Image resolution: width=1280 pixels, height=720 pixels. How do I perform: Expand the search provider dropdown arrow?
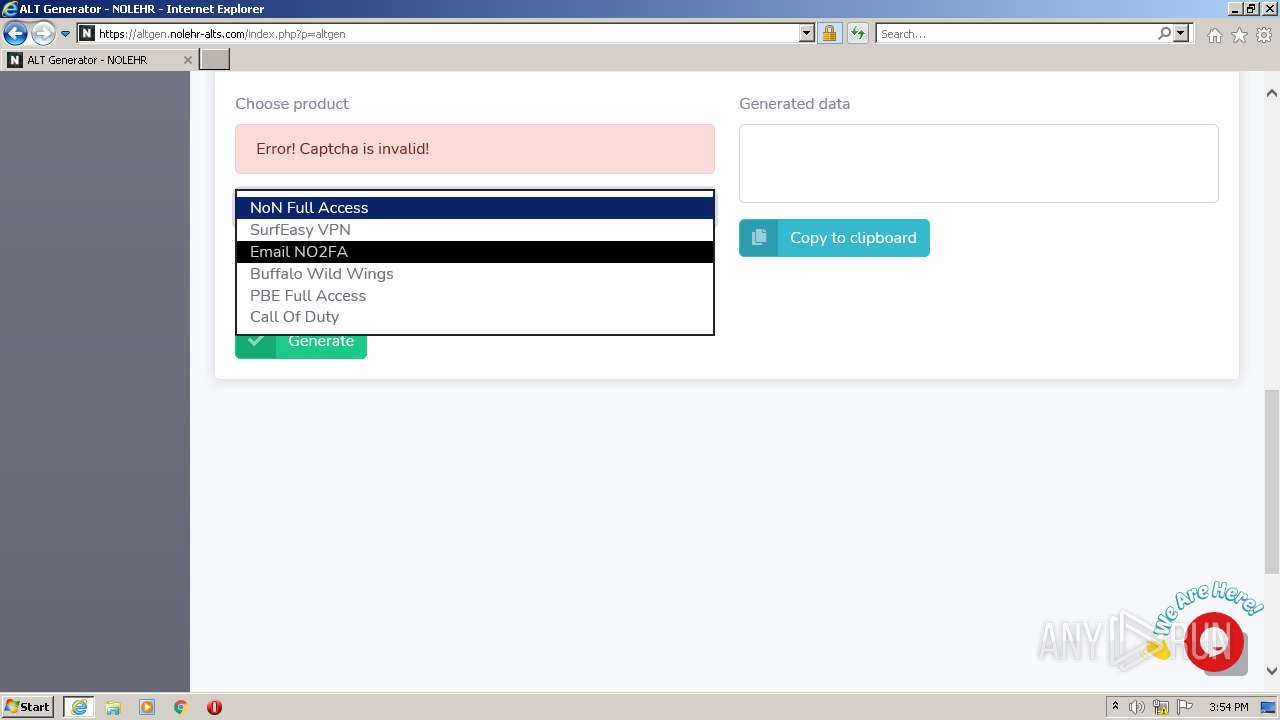click(1182, 34)
